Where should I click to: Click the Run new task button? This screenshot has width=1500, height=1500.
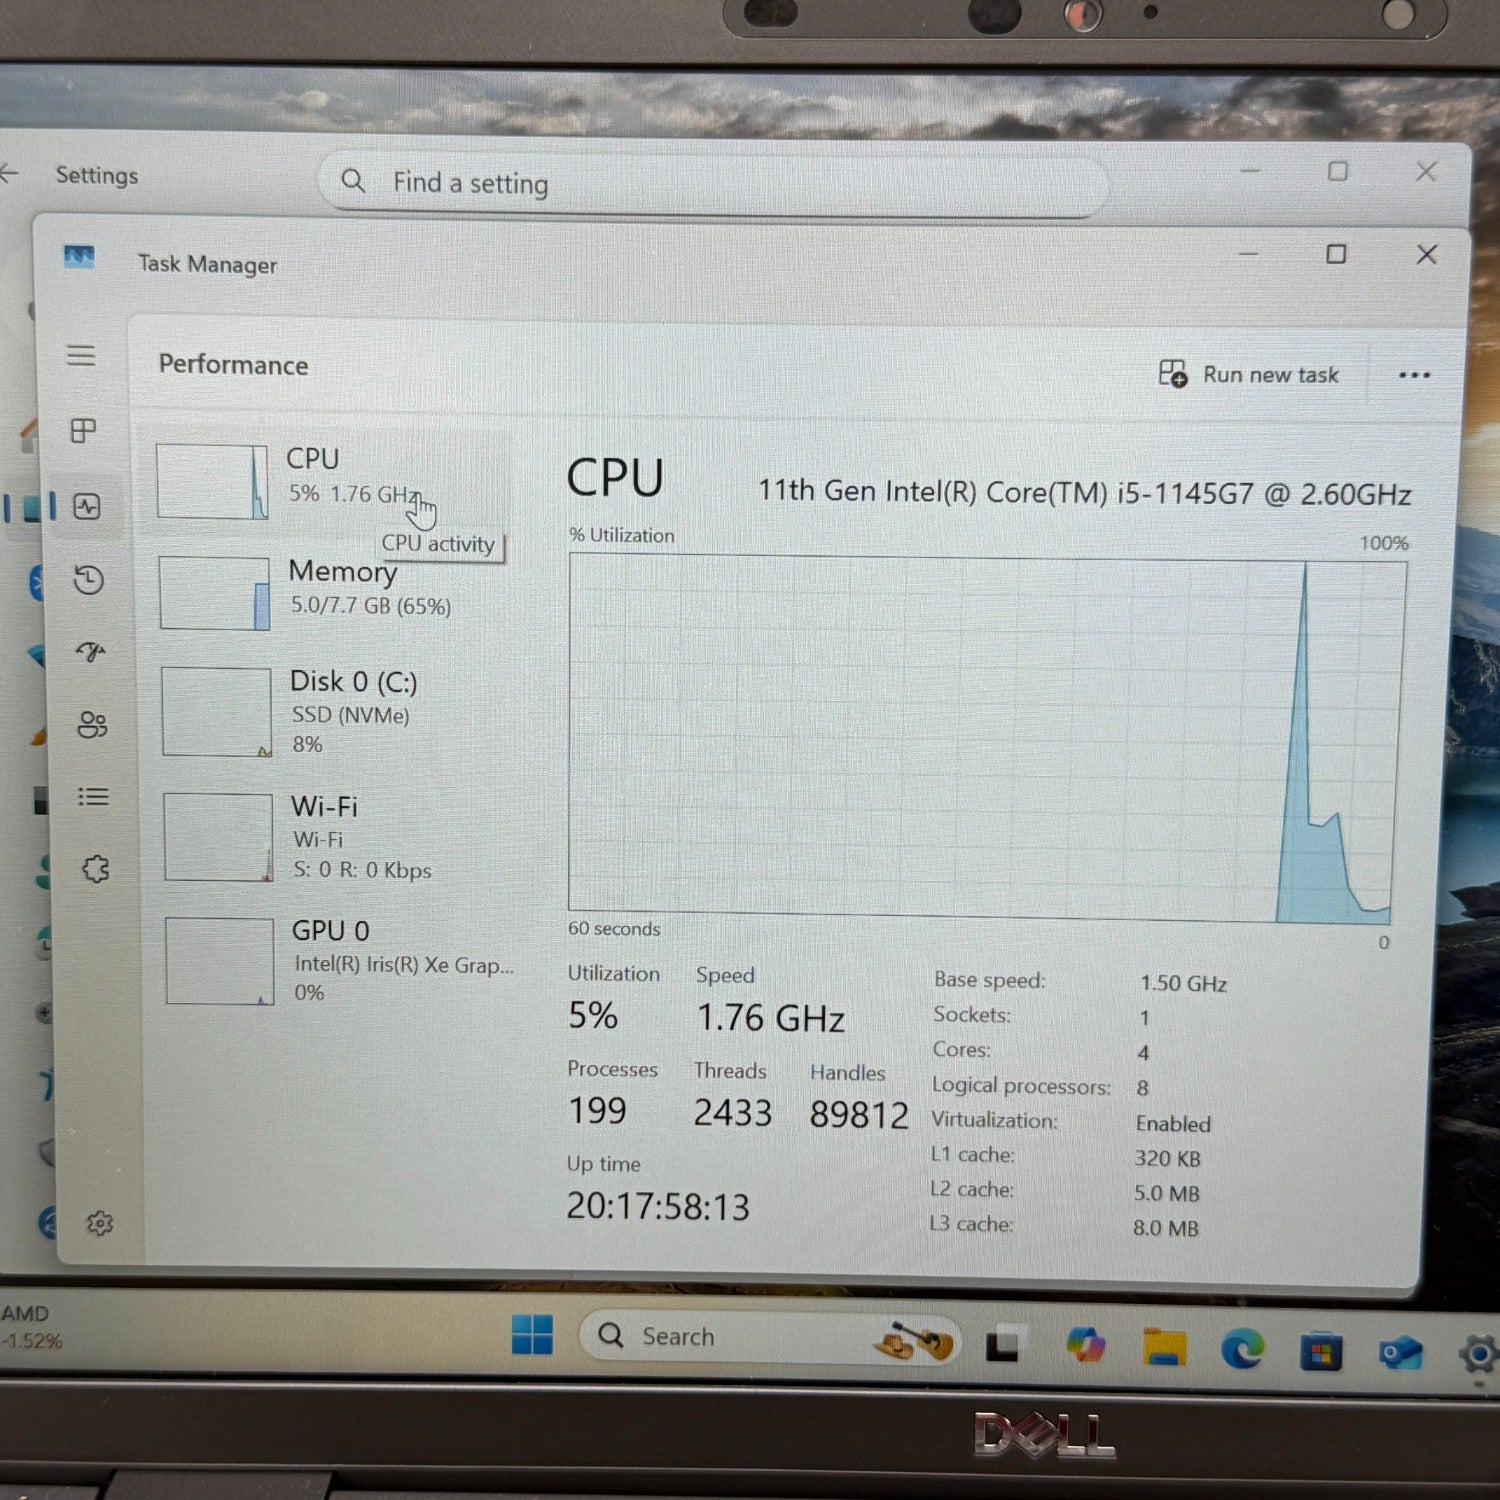tap(1249, 375)
